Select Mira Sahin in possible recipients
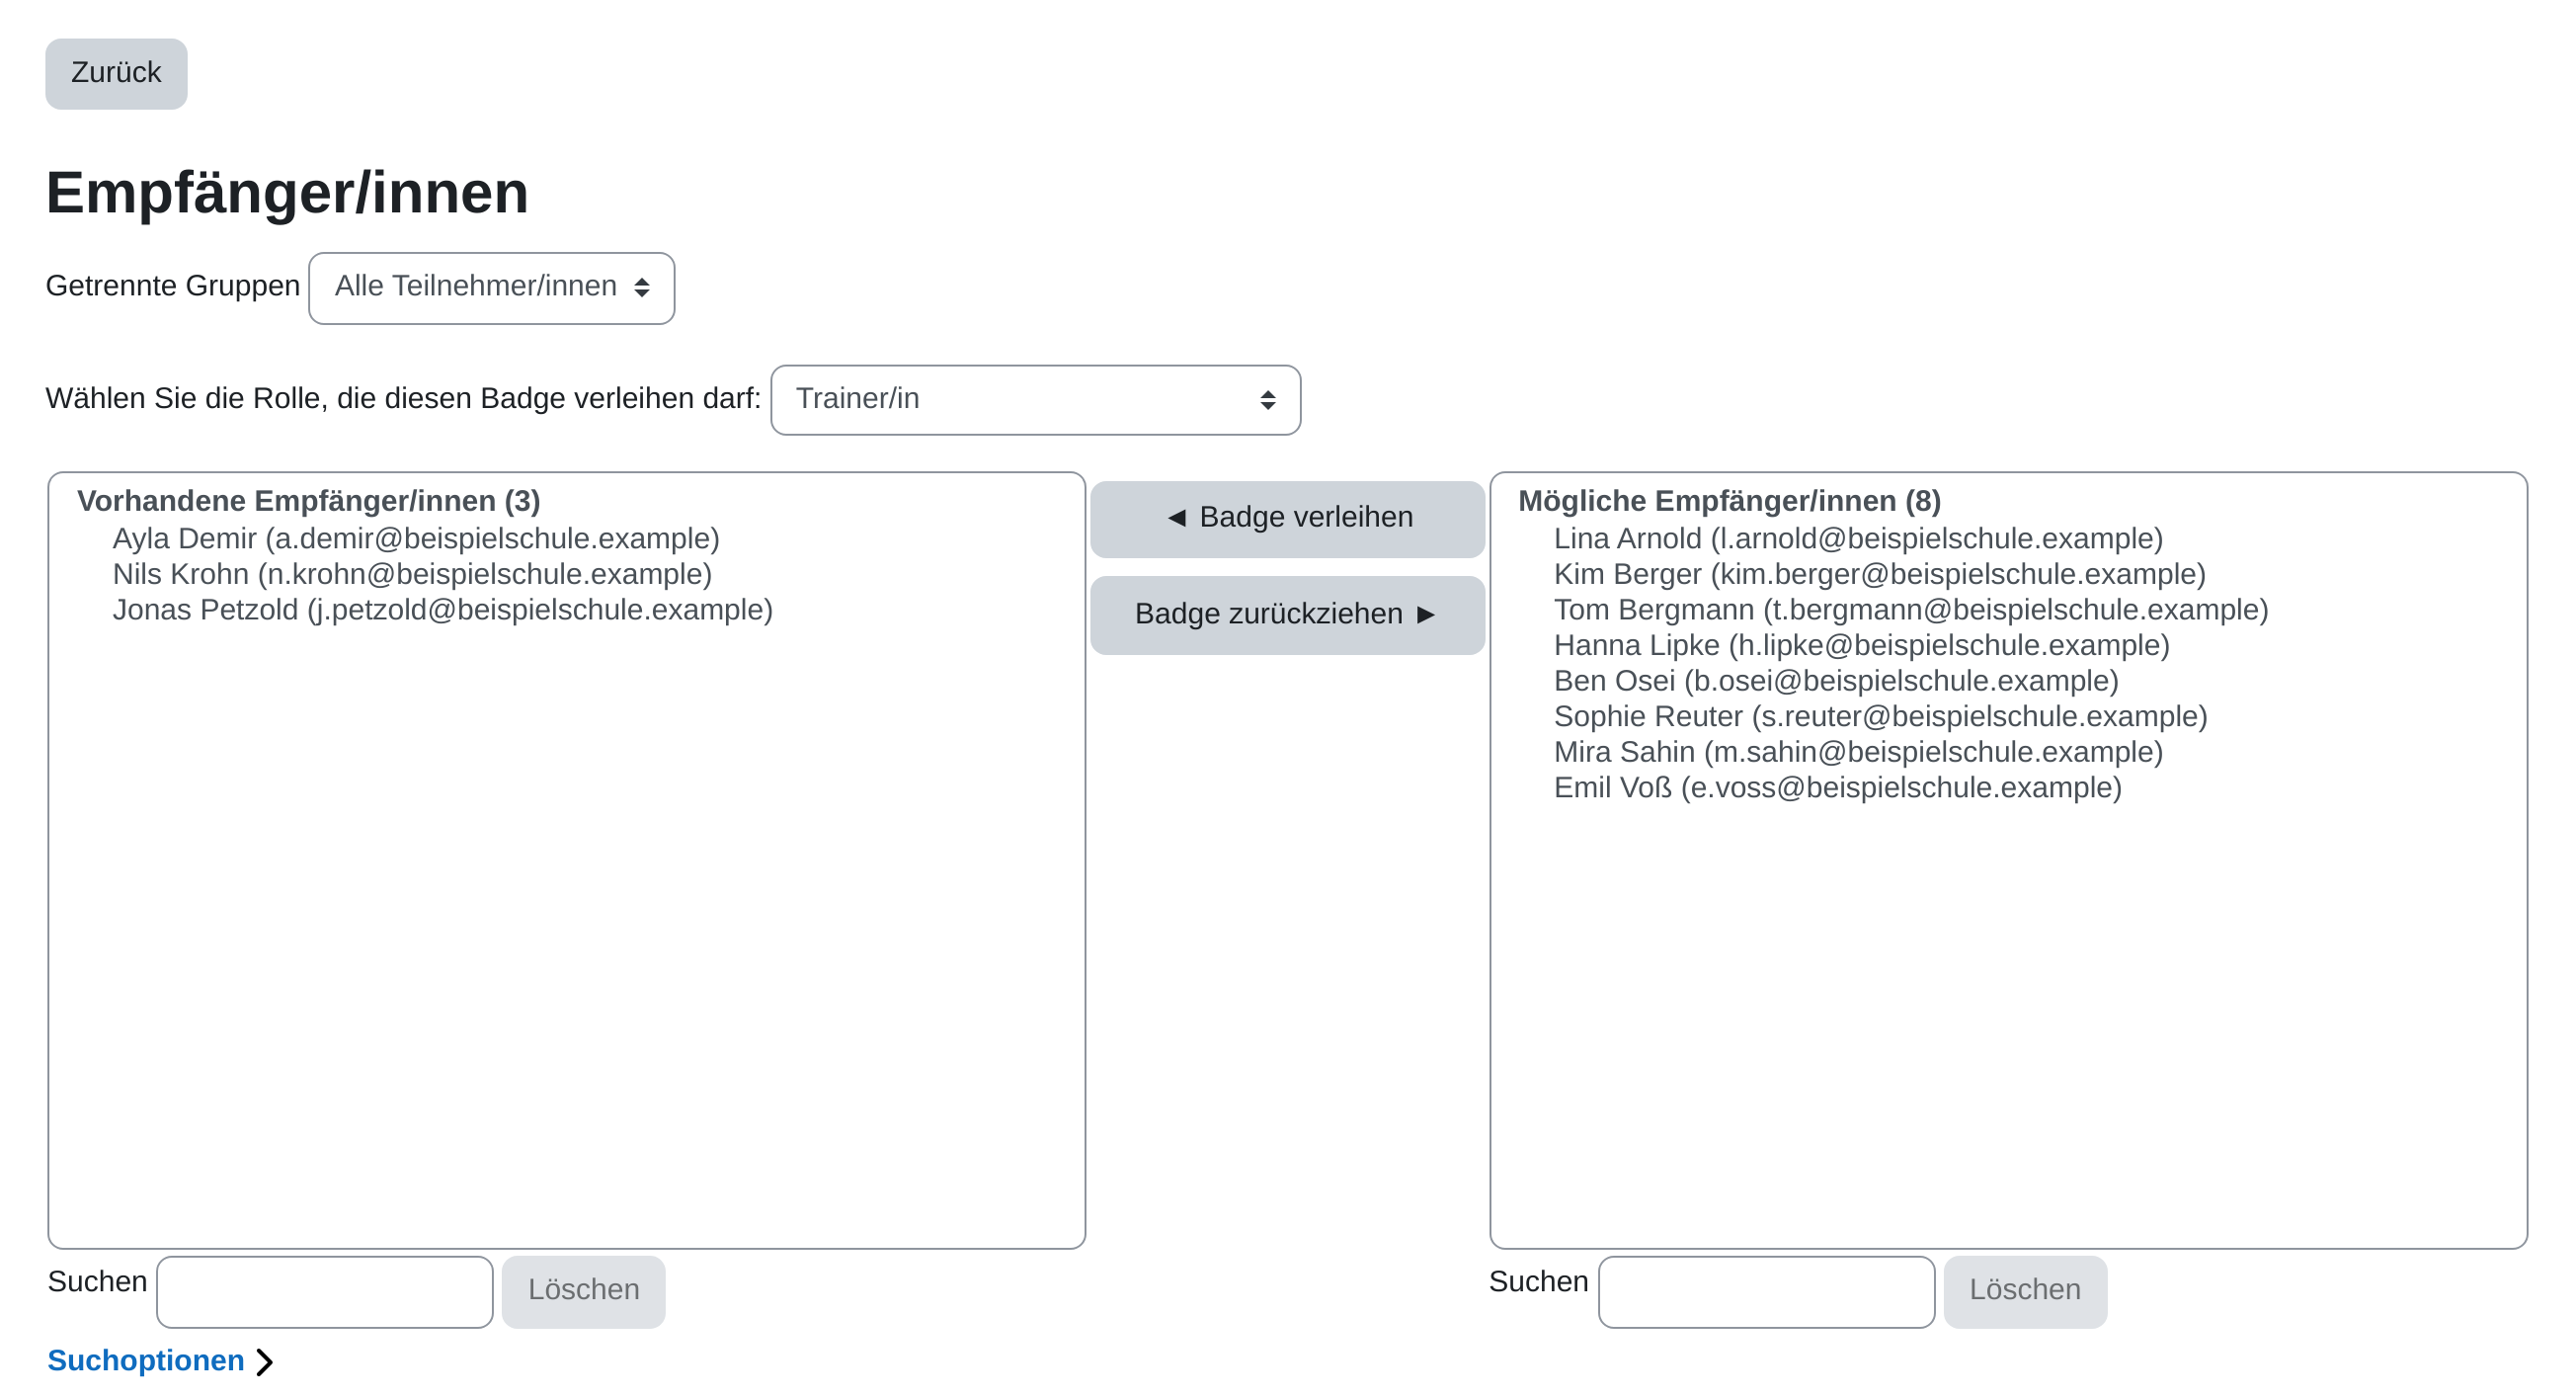This screenshot has width=2576, height=1397. coord(1858,752)
